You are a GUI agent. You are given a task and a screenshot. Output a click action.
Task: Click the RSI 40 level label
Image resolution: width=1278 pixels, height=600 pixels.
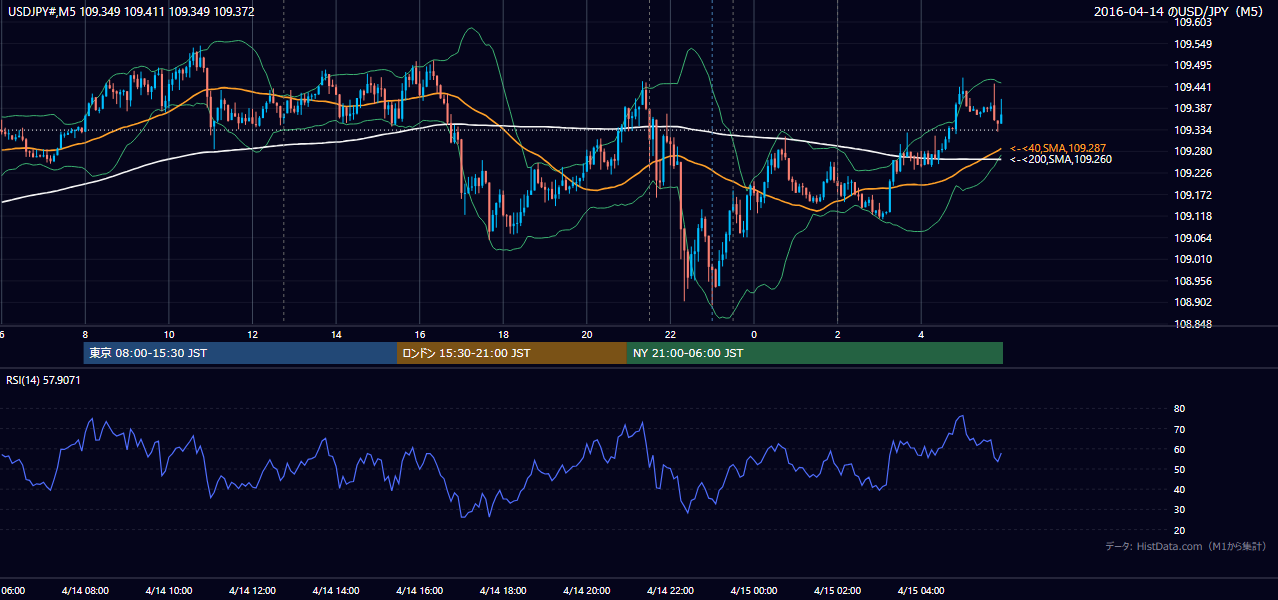click(1179, 489)
